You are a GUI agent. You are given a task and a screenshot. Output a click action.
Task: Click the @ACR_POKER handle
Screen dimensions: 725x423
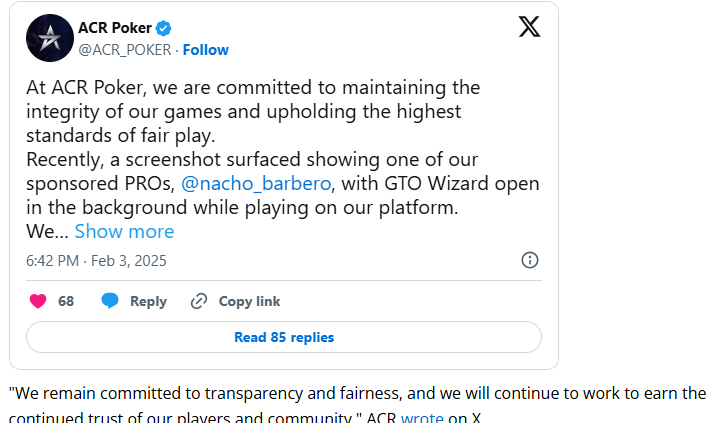coord(125,50)
